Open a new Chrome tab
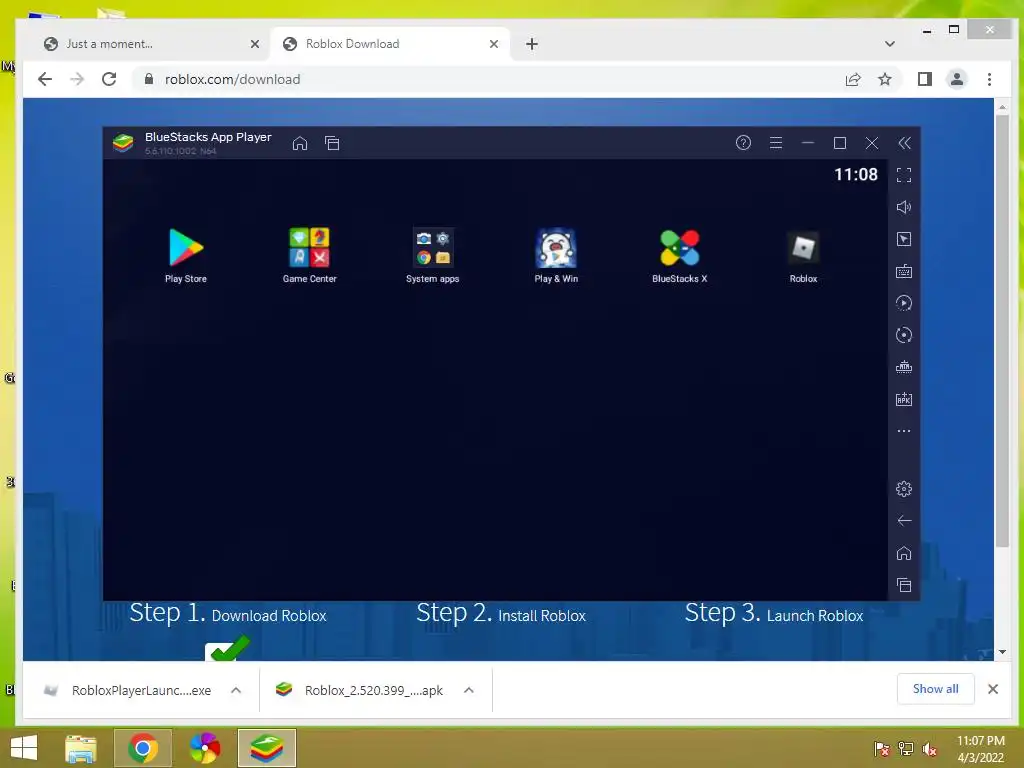 pos(532,44)
